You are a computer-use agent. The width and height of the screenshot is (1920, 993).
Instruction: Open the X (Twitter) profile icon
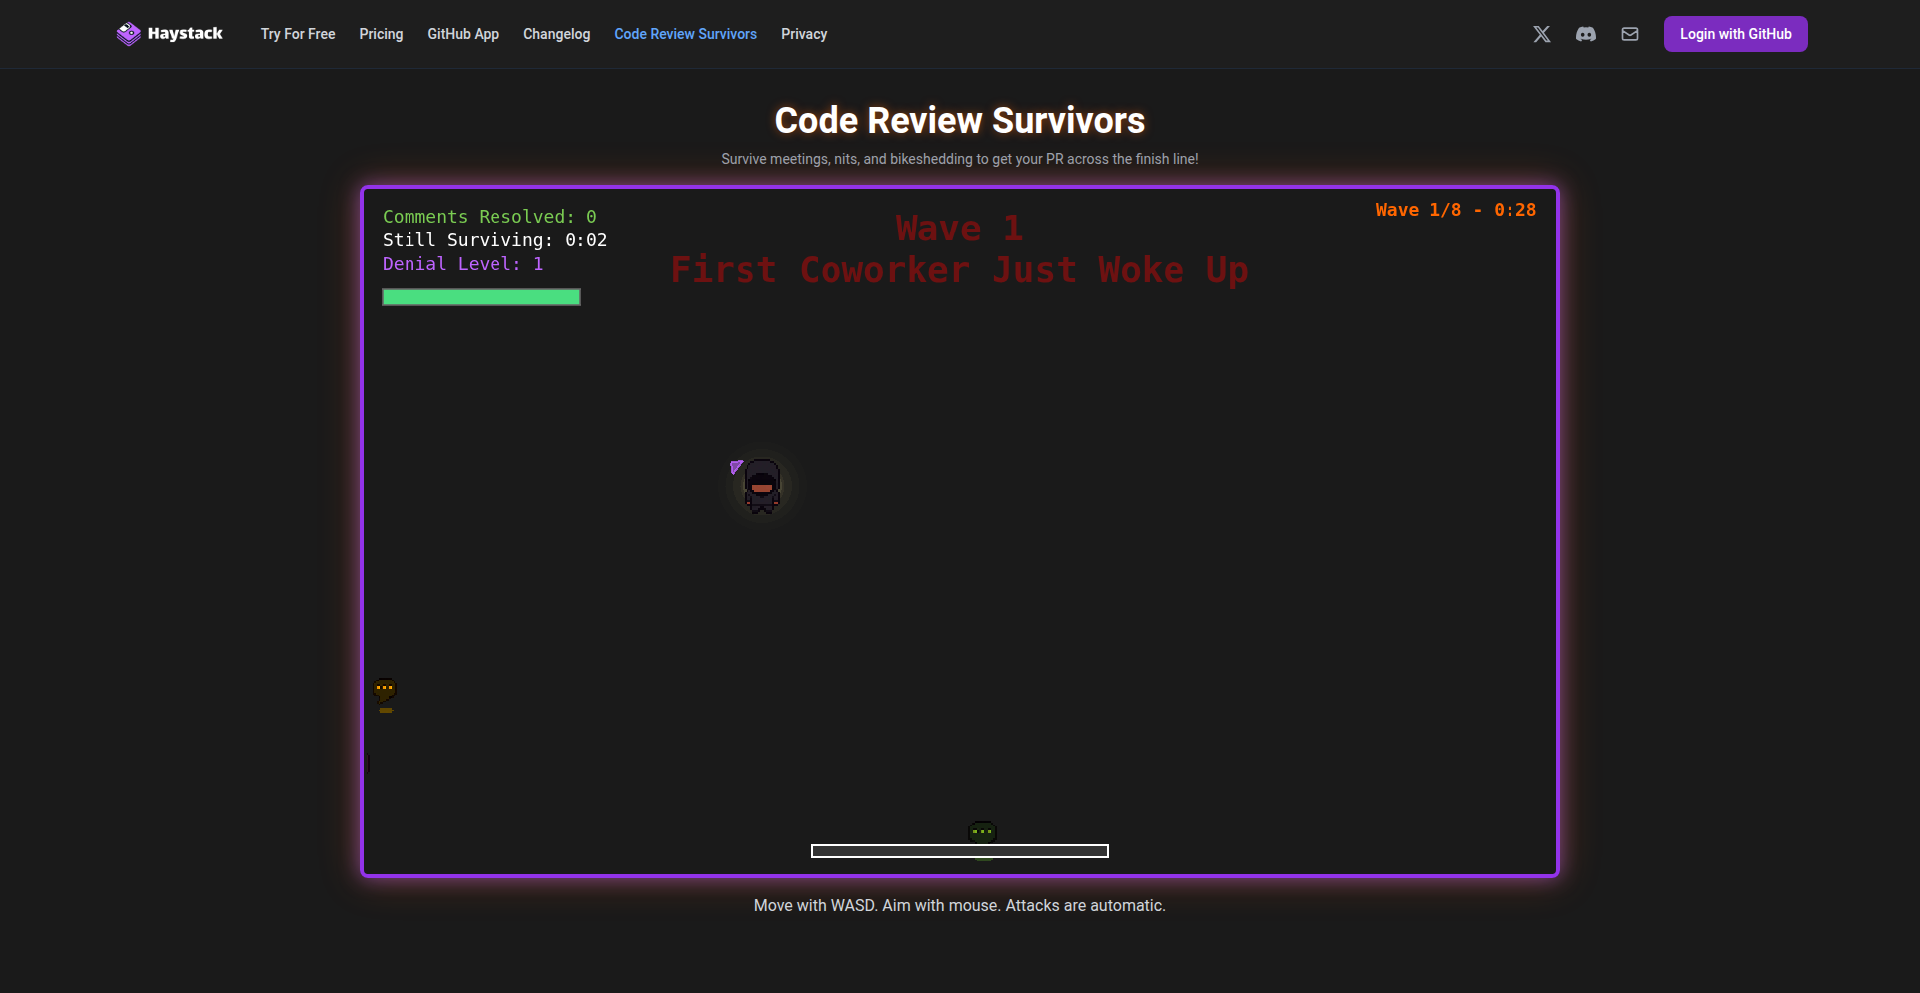[x=1542, y=34]
